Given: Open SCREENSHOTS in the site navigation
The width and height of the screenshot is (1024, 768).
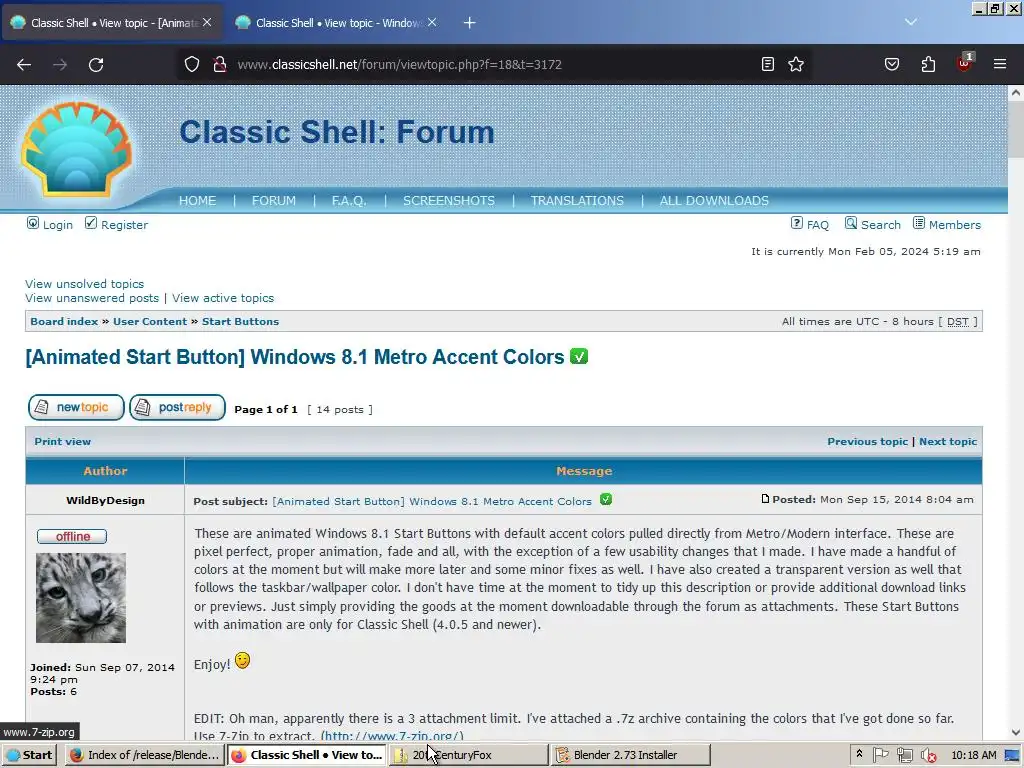Looking at the screenshot, I should [x=449, y=200].
